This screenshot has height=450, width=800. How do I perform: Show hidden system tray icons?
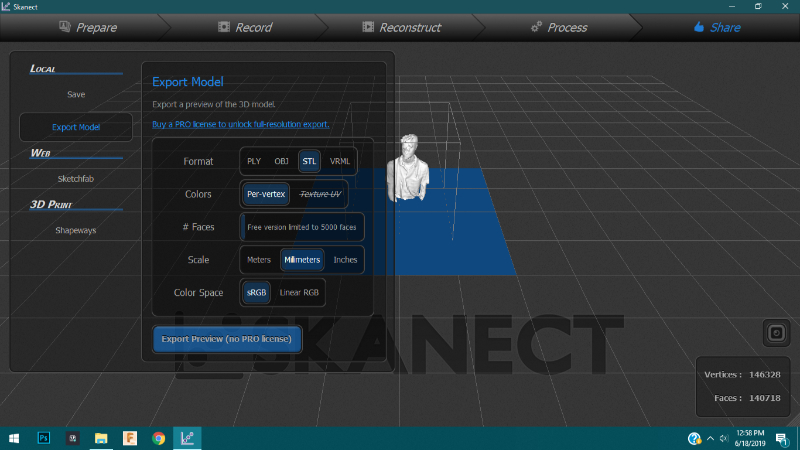pos(710,438)
